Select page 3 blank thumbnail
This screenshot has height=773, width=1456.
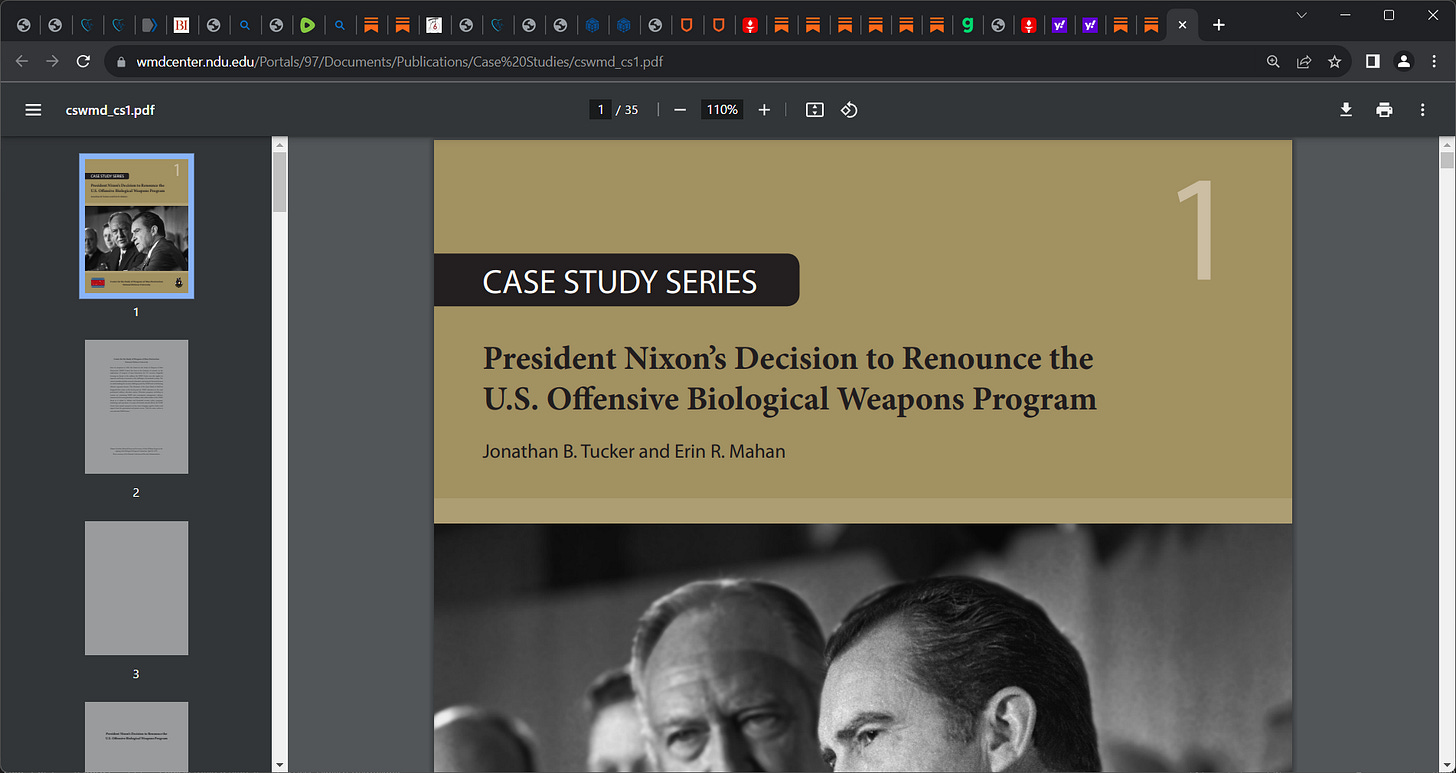click(x=137, y=588)
